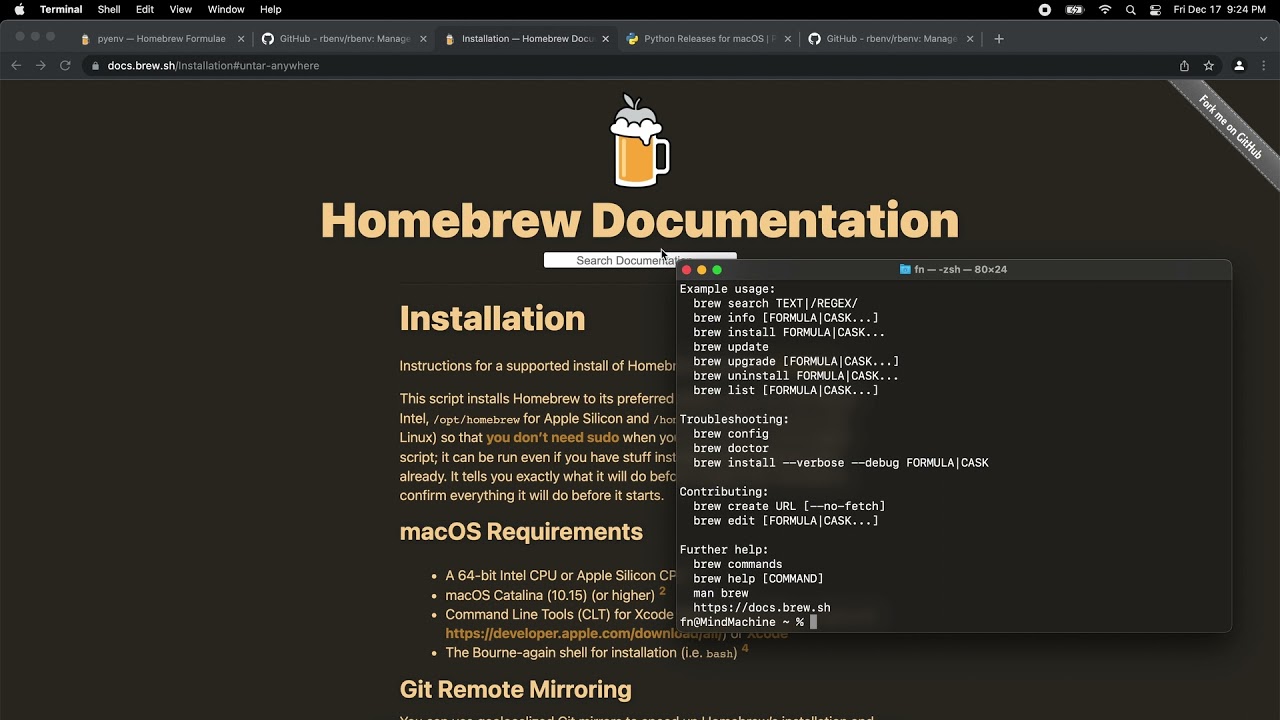Click the bold 'you don't need sudo' link

[553, 437]
